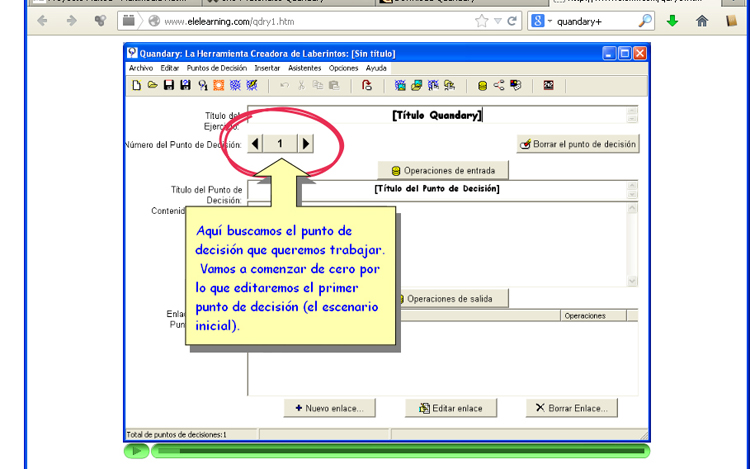Viewport: 750px width, 469px height.
Task: Reload the page with the refresh icon
Action: (512, 21)
